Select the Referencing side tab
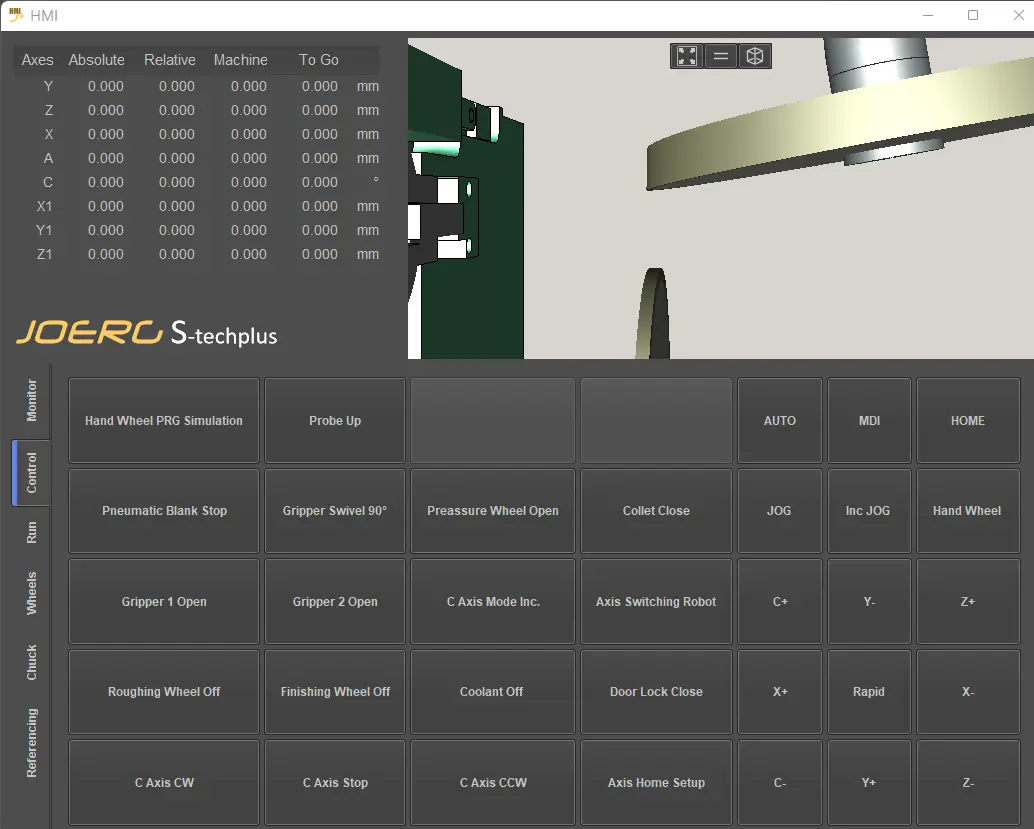Viewport: 1034px width, 829px height. point(31,743)
